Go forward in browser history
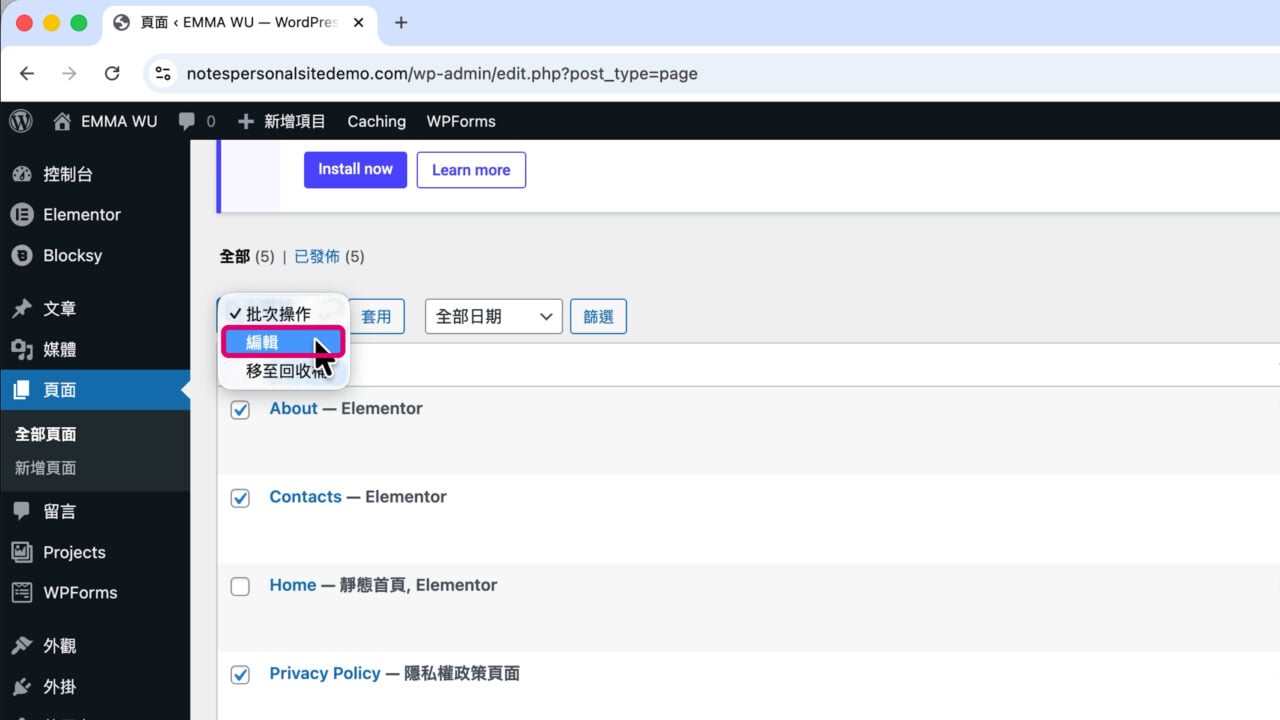 point(69,73)
